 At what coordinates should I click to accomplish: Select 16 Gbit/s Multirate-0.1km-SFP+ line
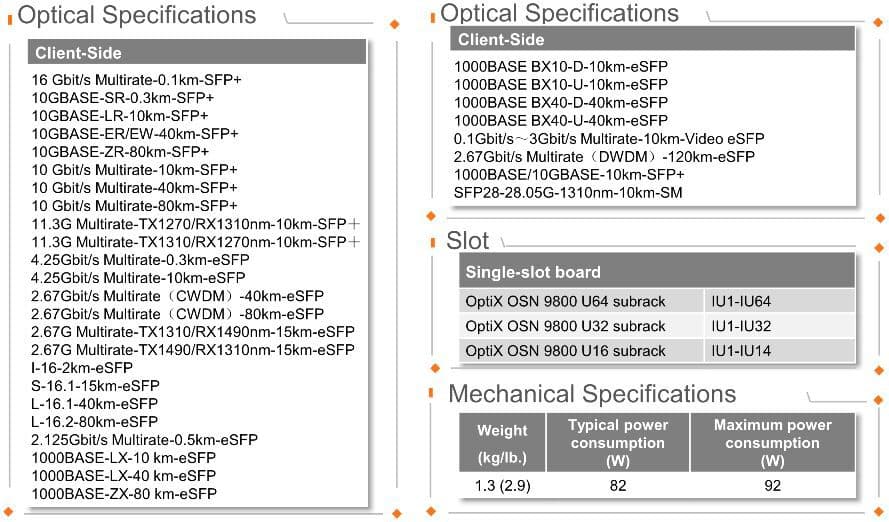136,80
